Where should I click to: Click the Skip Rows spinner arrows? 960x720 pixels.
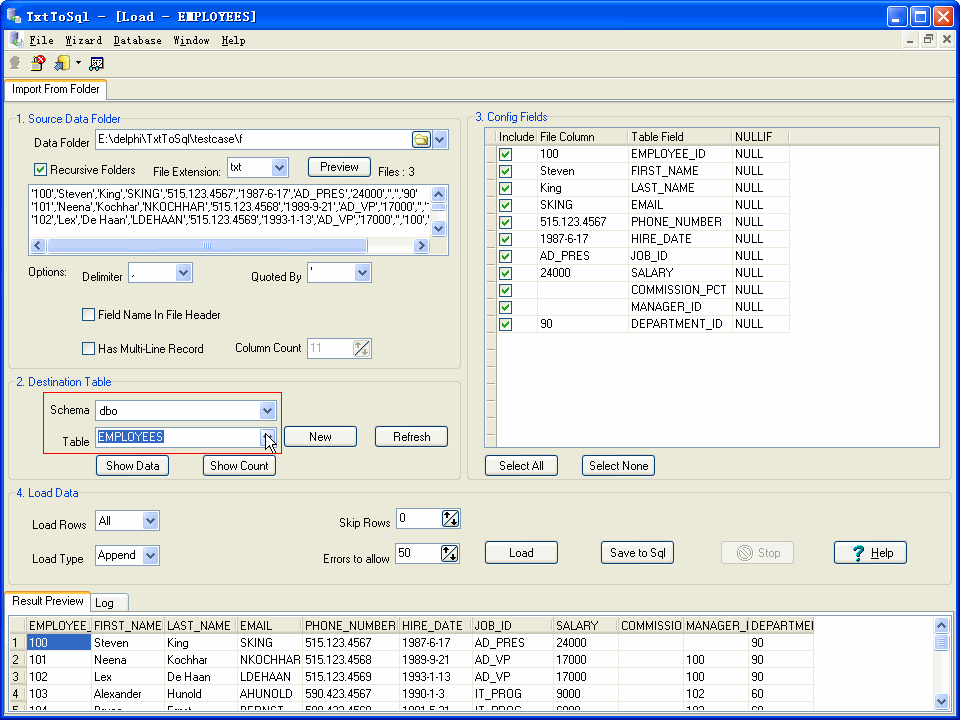451,519
